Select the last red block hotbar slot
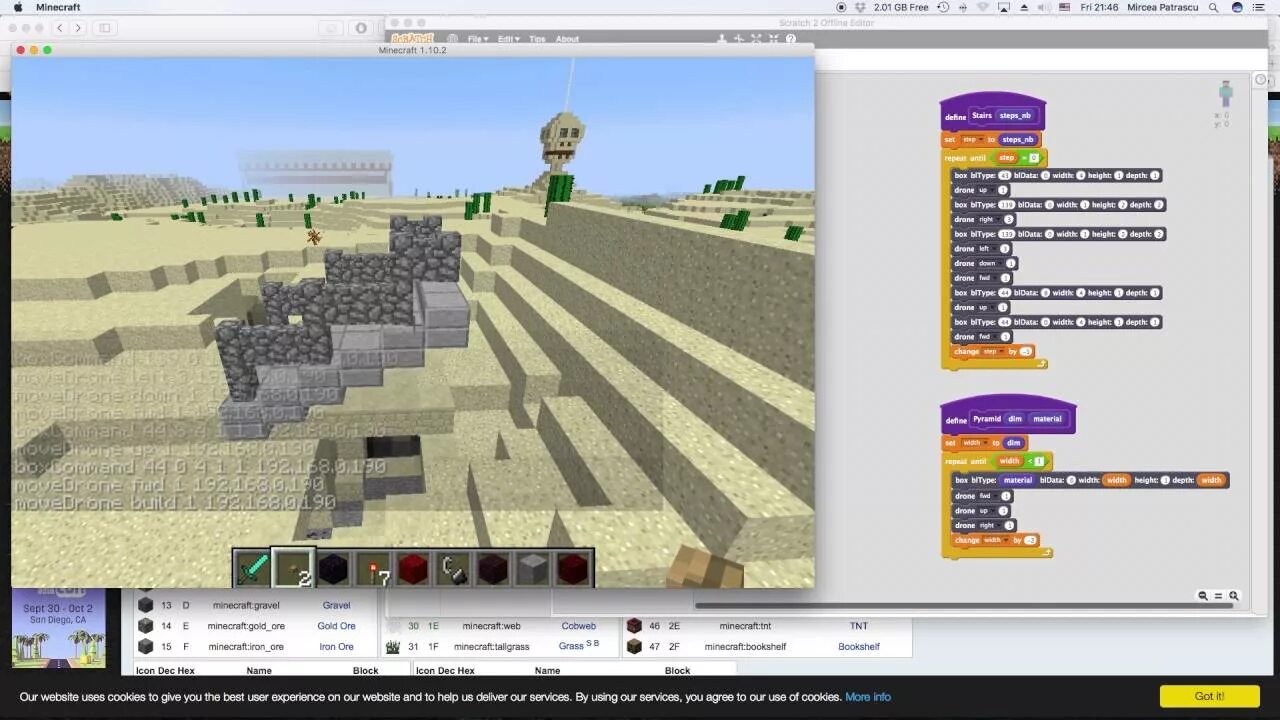Viewport: 1280px width, 720px height. pyautogui.click(x=573, y=569)
